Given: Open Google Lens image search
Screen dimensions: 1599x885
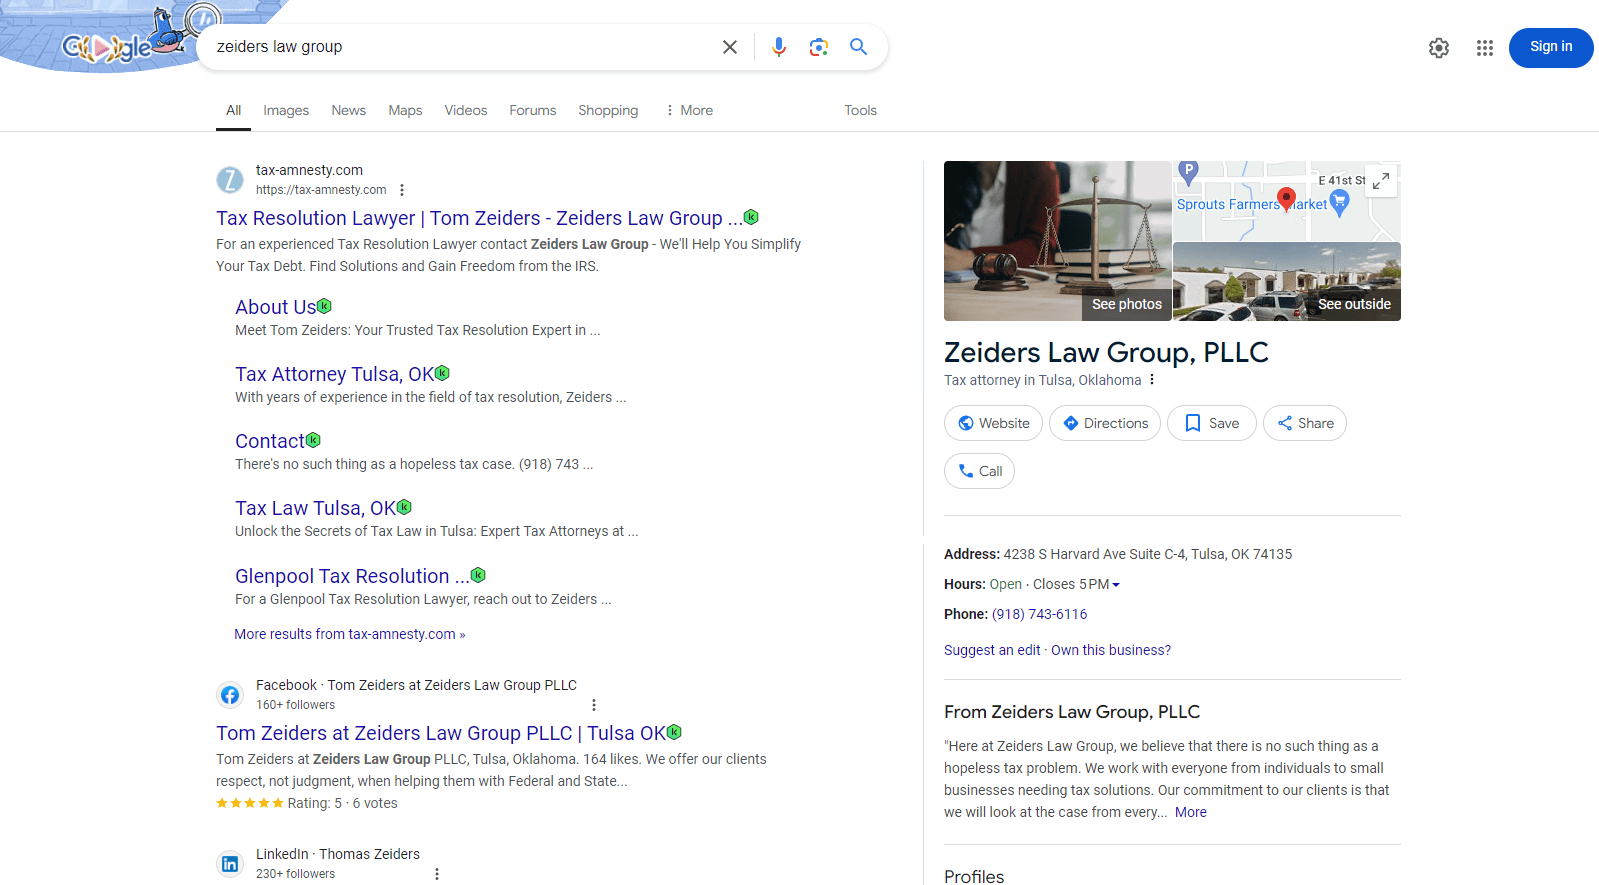Looking at the screenshot, I should (819, 47).
